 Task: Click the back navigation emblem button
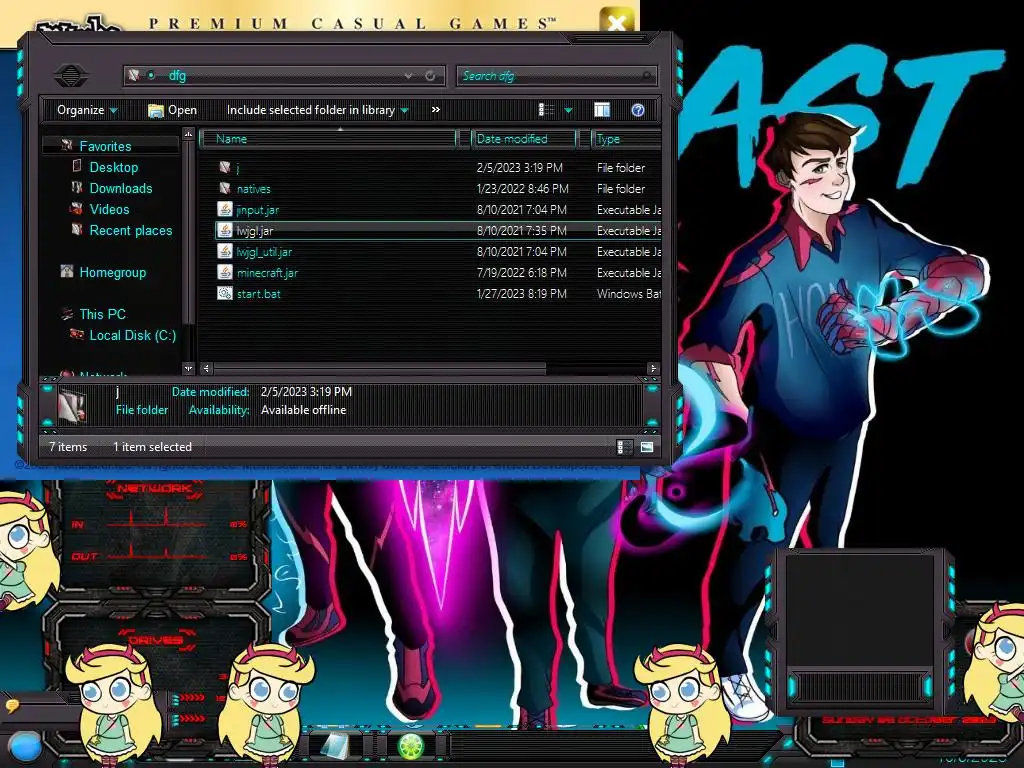click(x=71, y=76)
